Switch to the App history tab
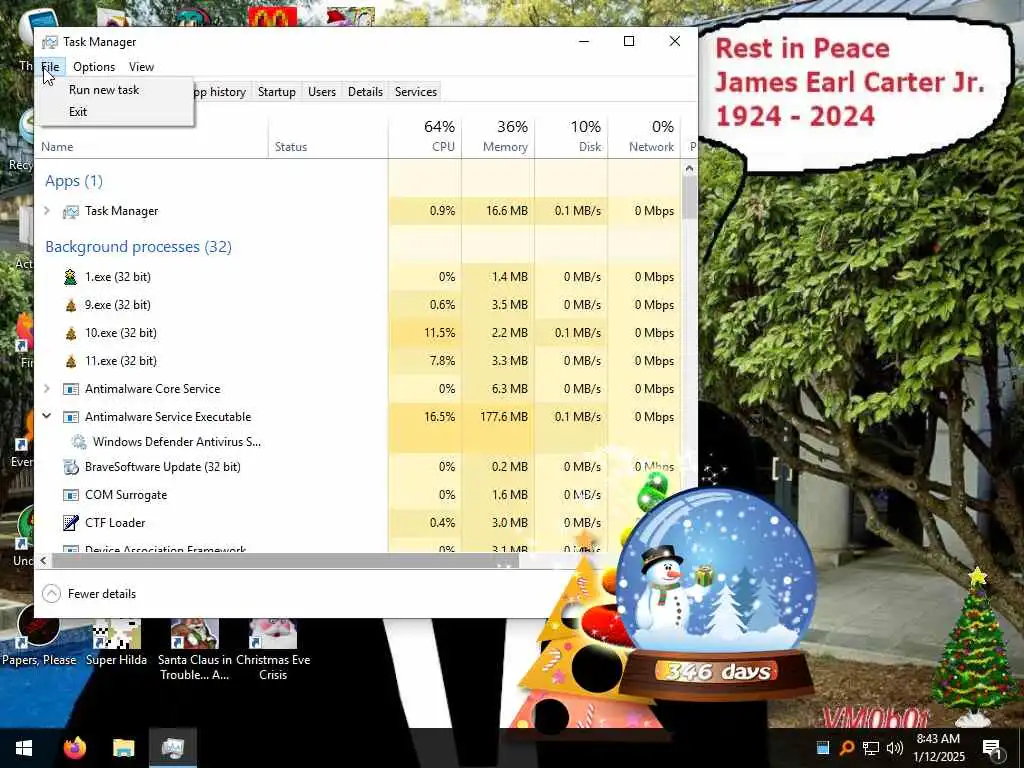This screenshot has height=768, width=1024. point(220,92)
